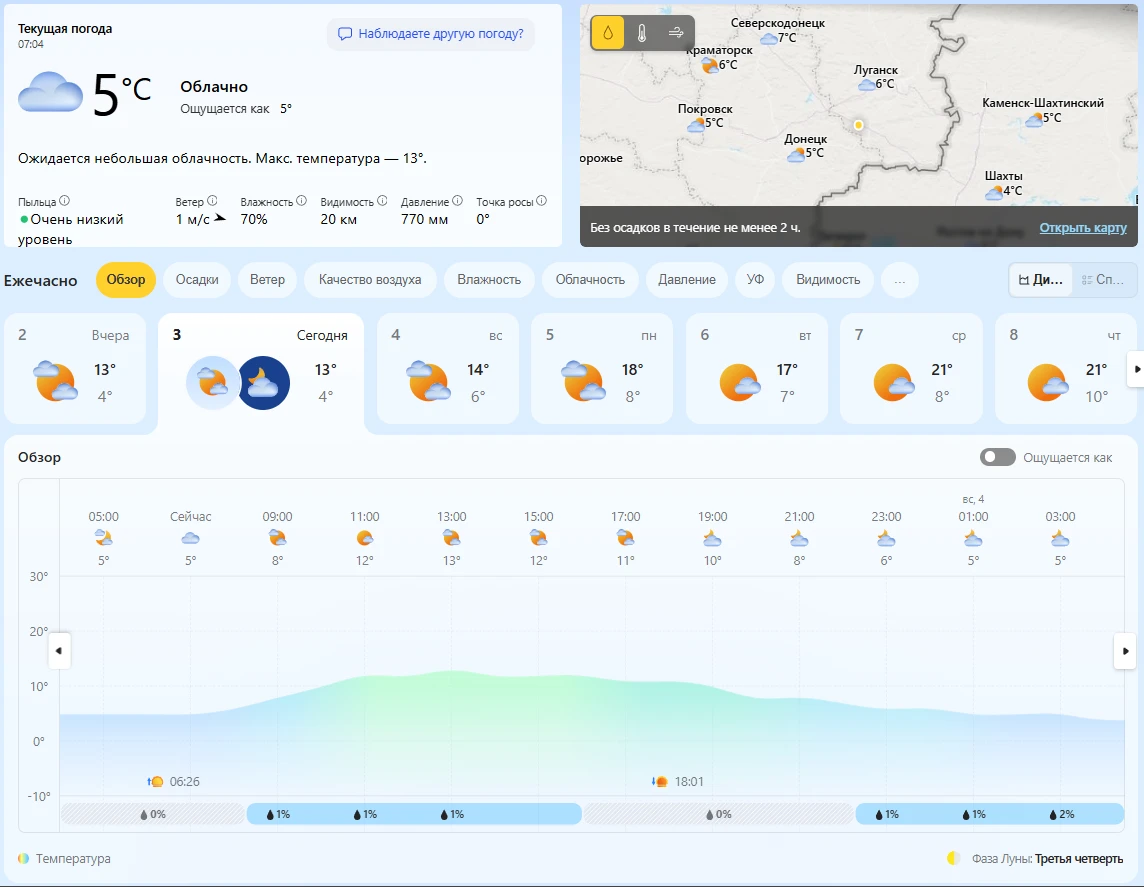Click the info icon next to Точка росы
This screenshot has height=887, width=1144.
pyautogui.click(x=541, y=201)
